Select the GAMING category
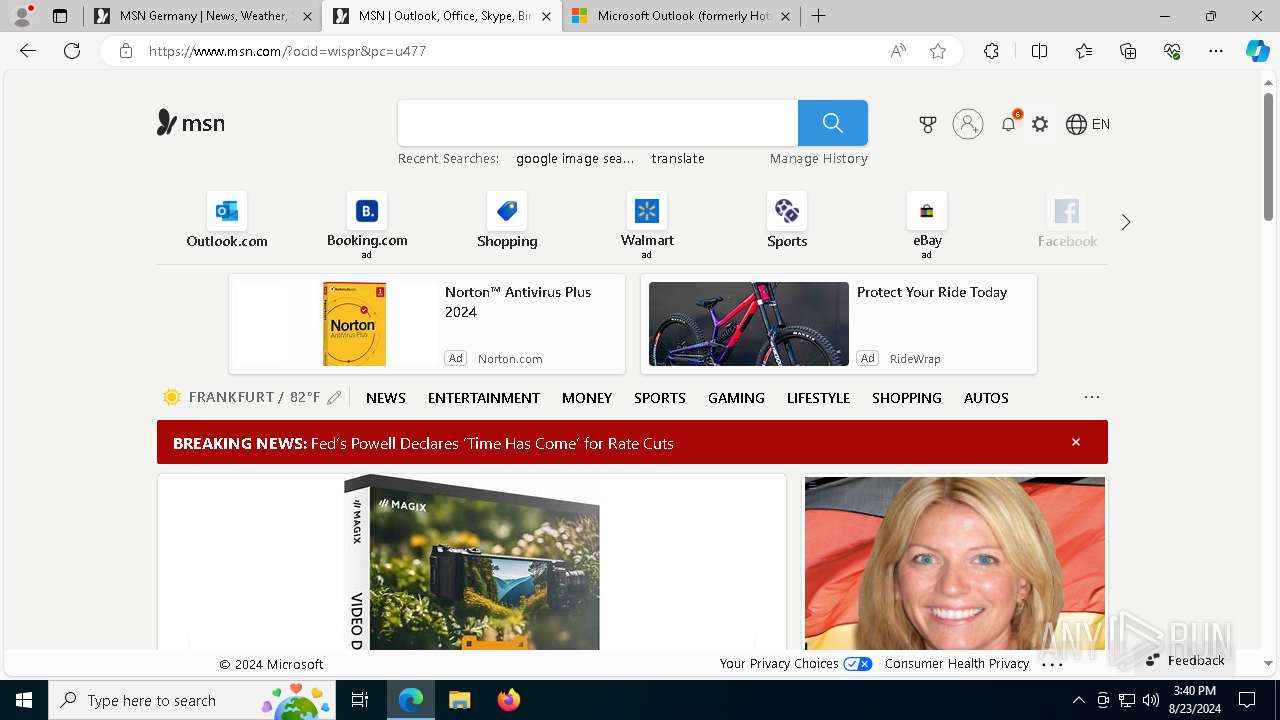The height and width of the screenshot is (720, 1280). (x=736, y=398)
